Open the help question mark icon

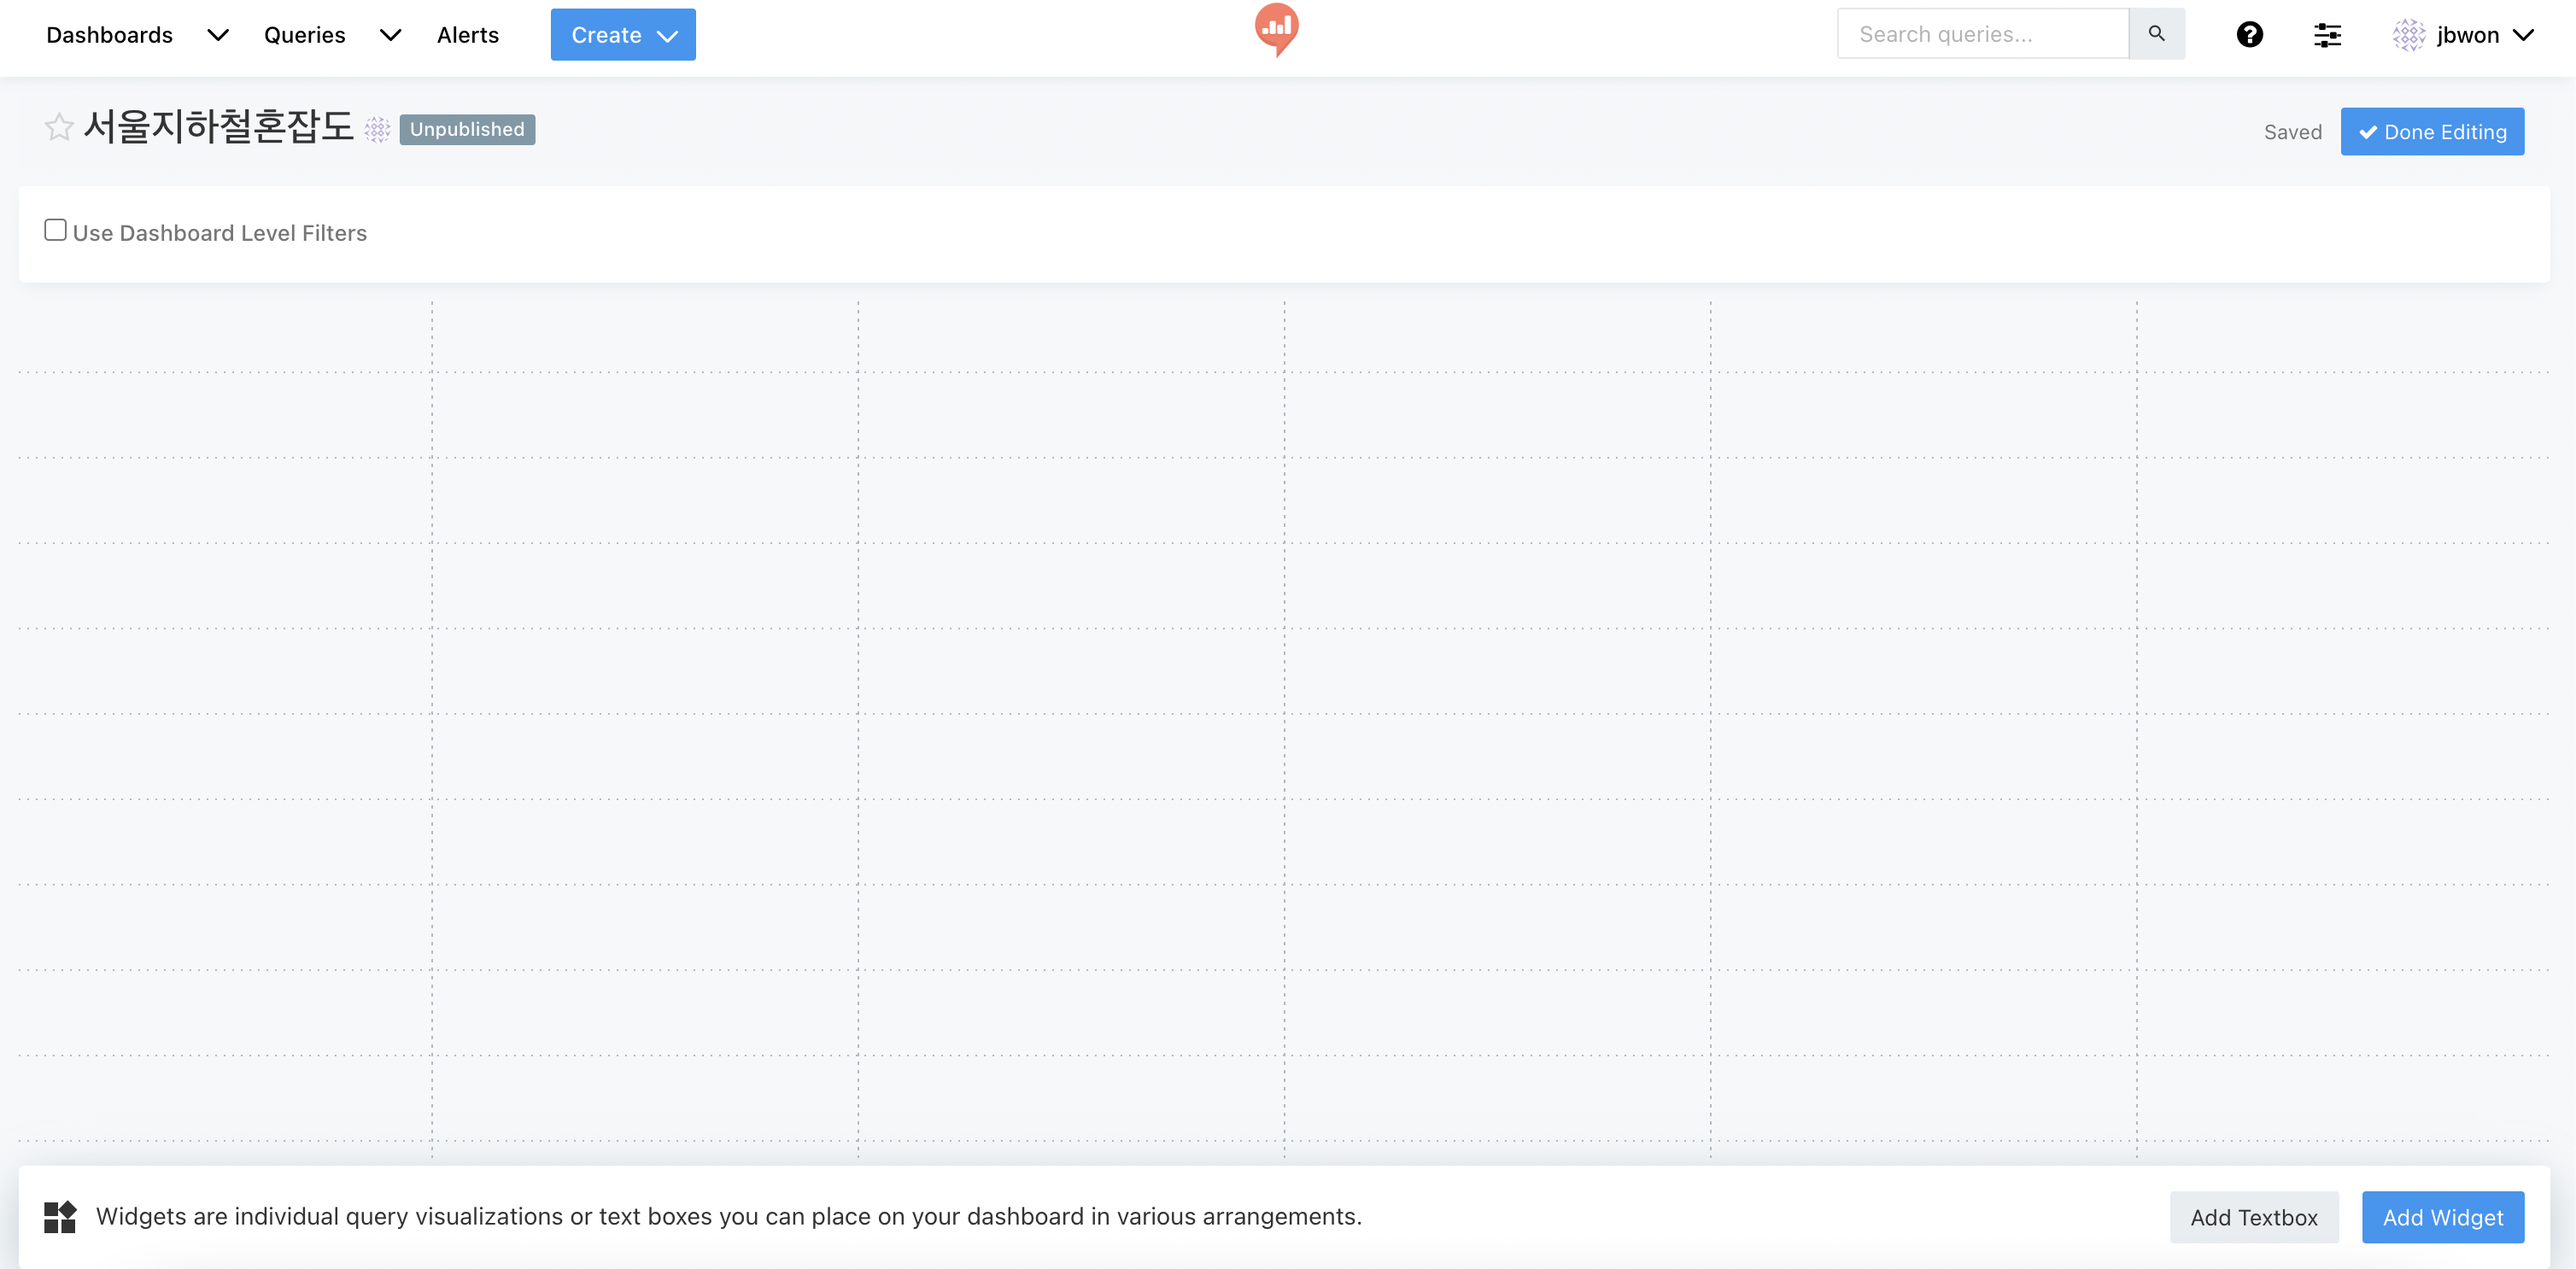tap(2249, 35)
